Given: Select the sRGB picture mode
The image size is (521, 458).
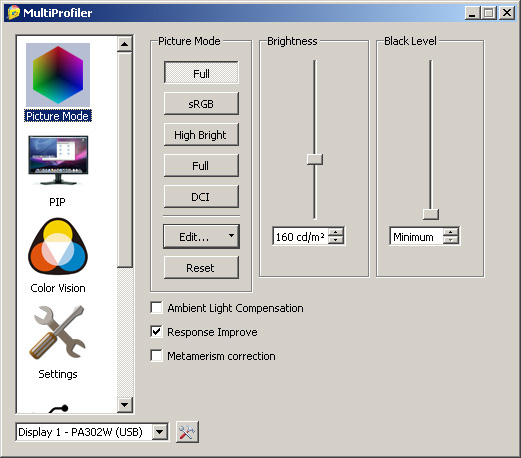Looking at the screenshot, I should pyautogui.click(x=201, y=104).
